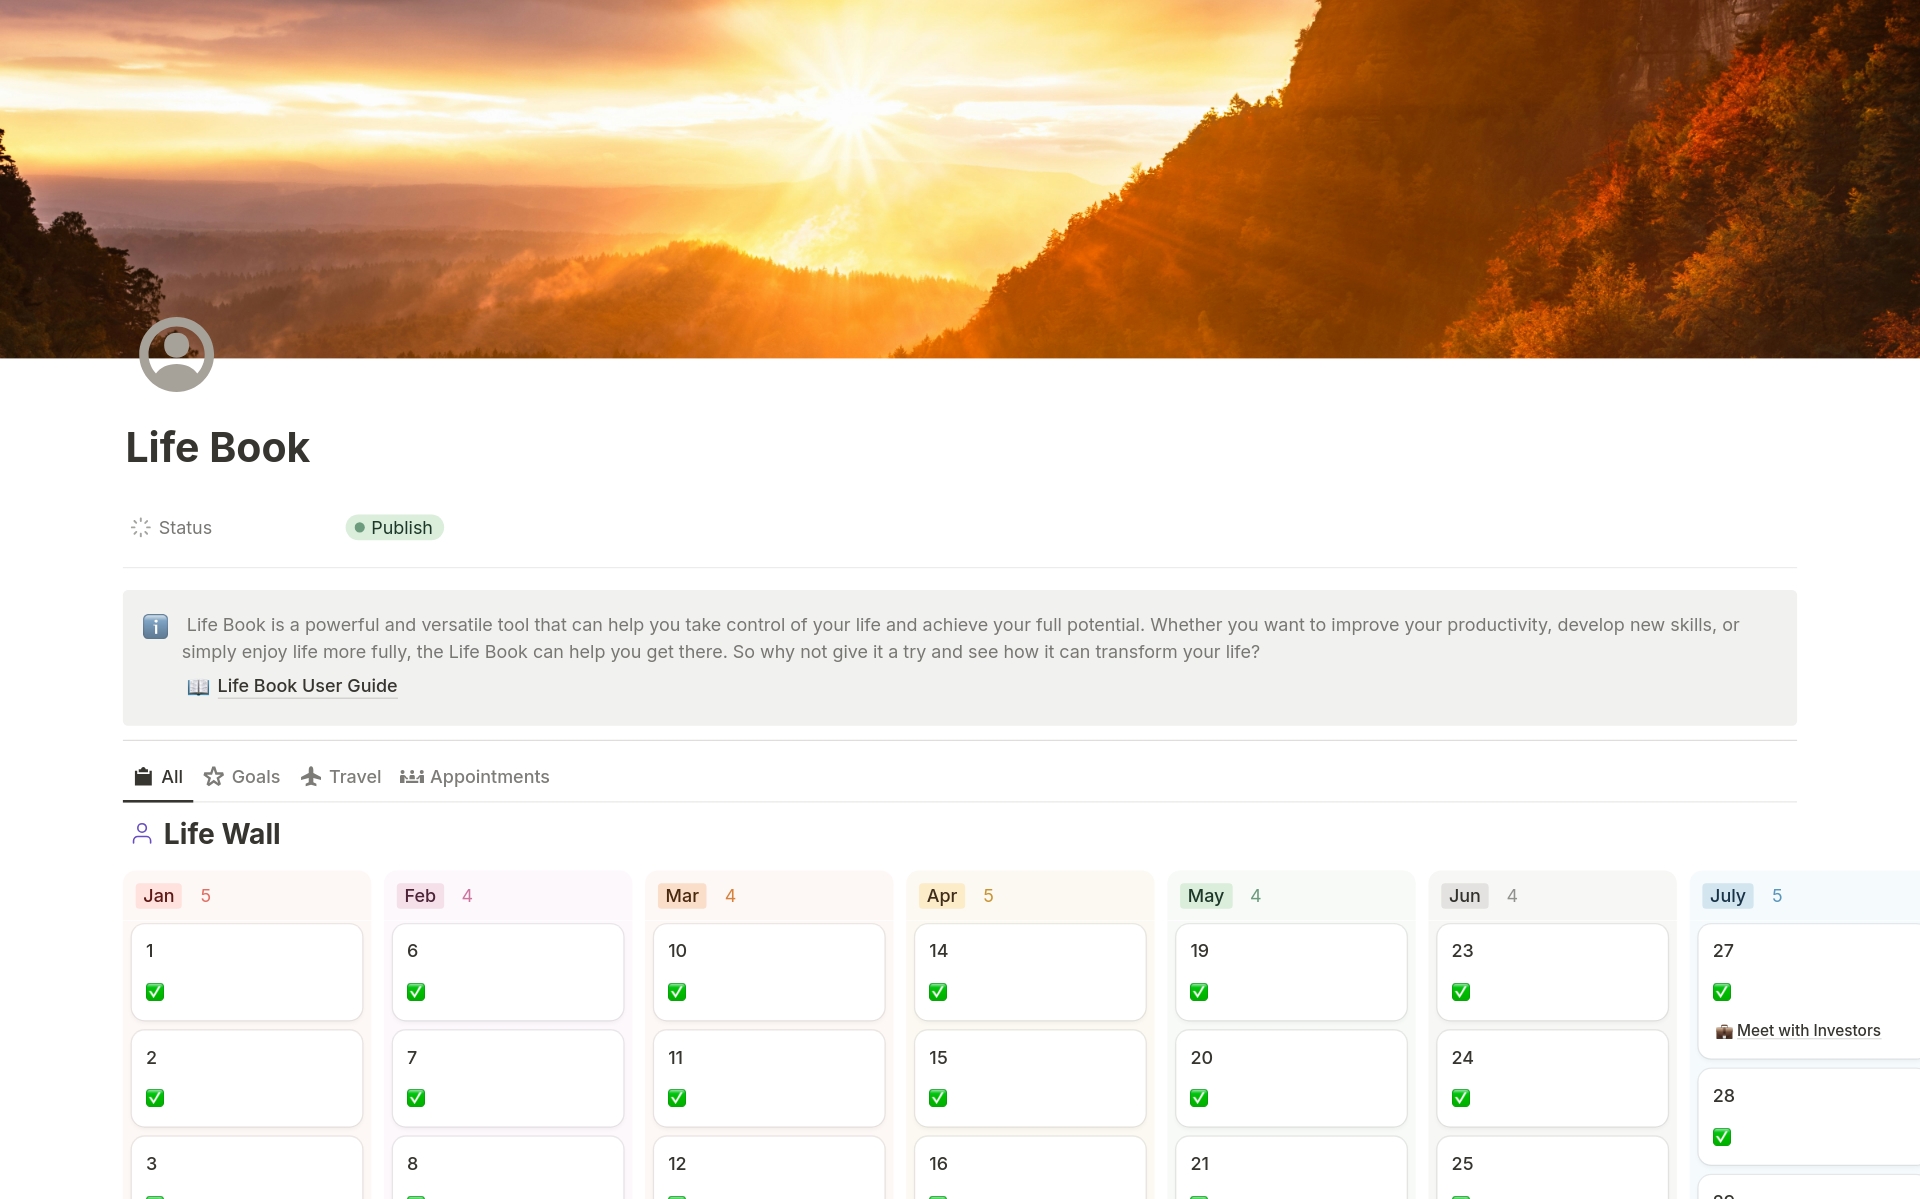Switch to the Appointments tab
This screenshot has height=1199, width=1920.
coord(489,776)
